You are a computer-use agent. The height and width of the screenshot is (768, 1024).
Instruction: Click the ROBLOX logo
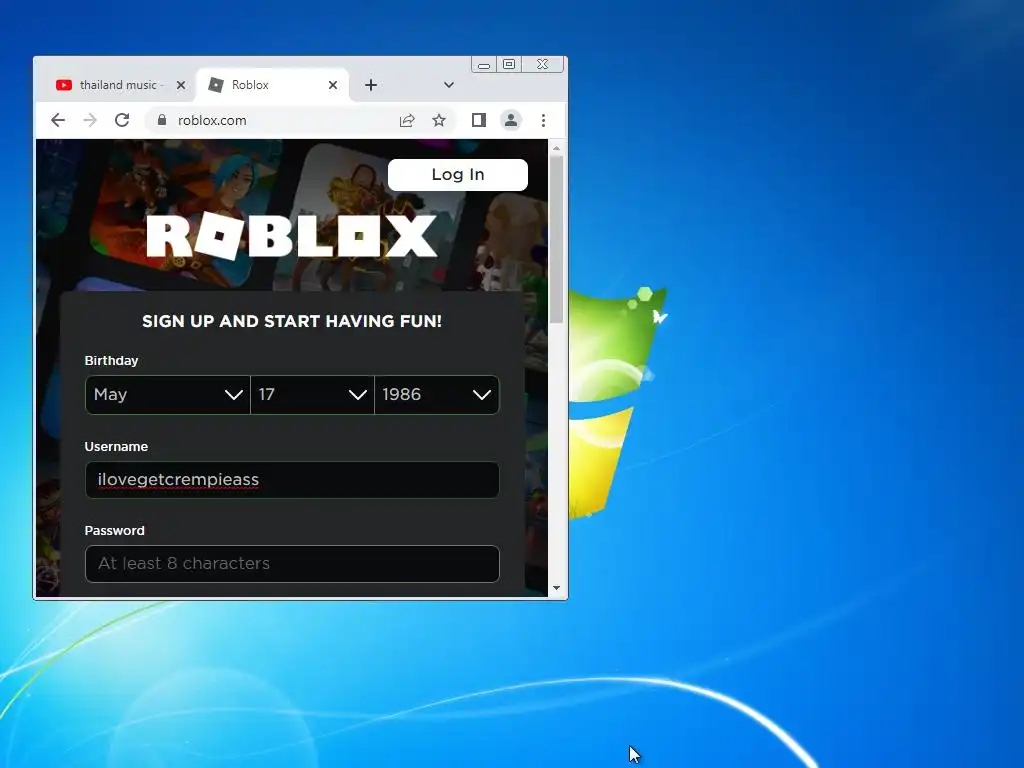[x=292, y=236]
